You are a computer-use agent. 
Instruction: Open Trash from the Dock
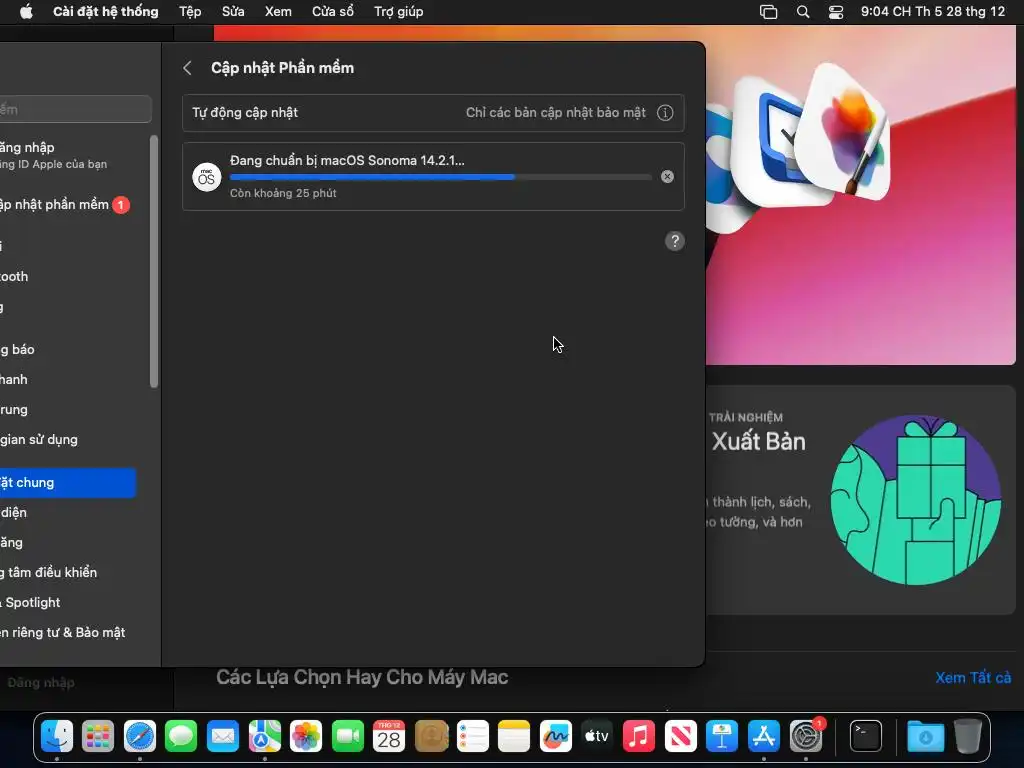click(x=967, y=736)
